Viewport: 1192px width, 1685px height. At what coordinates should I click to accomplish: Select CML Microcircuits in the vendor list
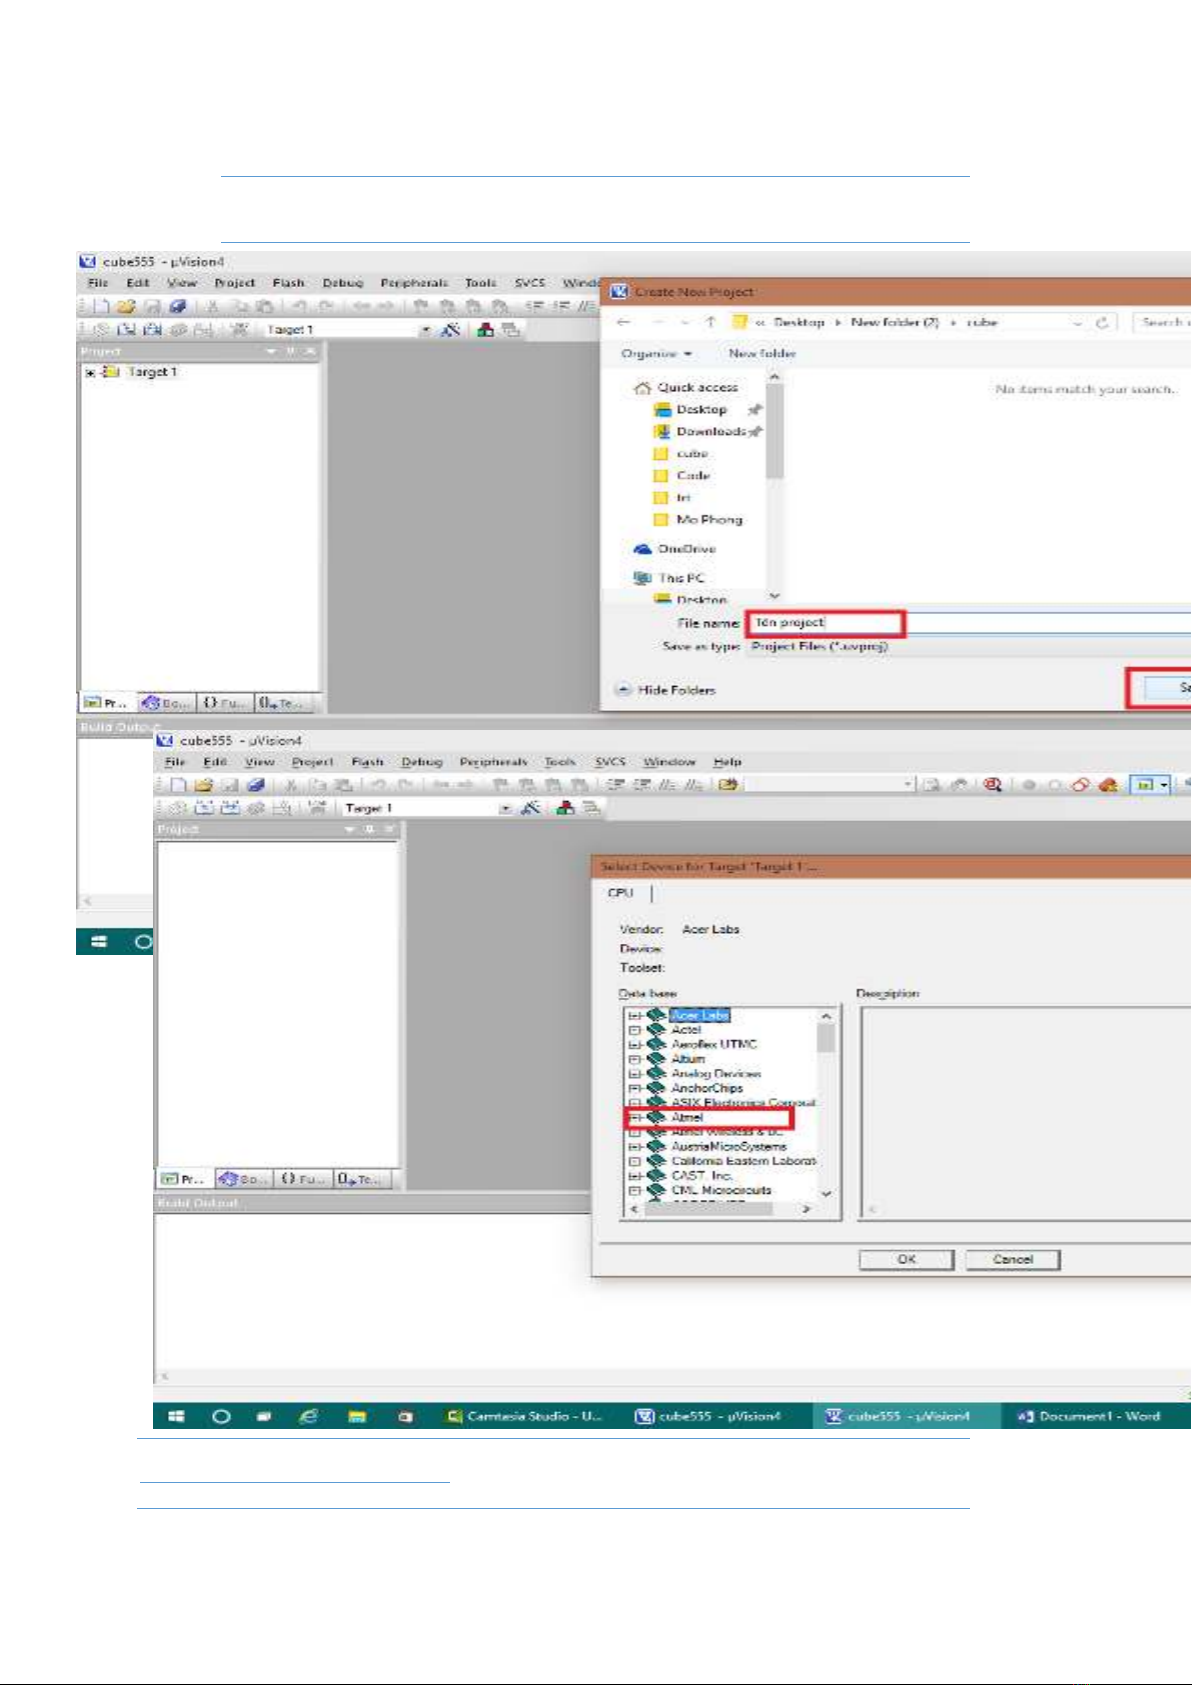pyautogui.click(x=721, y=1191)
